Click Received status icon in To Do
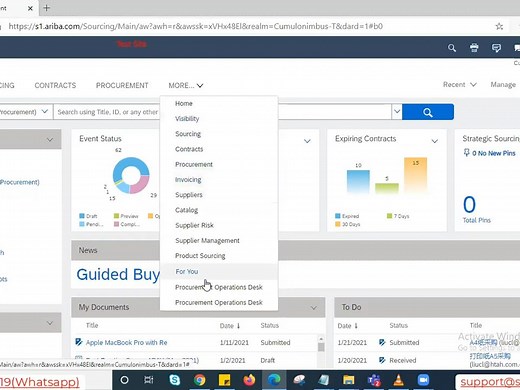This screenshot has height=390, width=520. point(382,360)
